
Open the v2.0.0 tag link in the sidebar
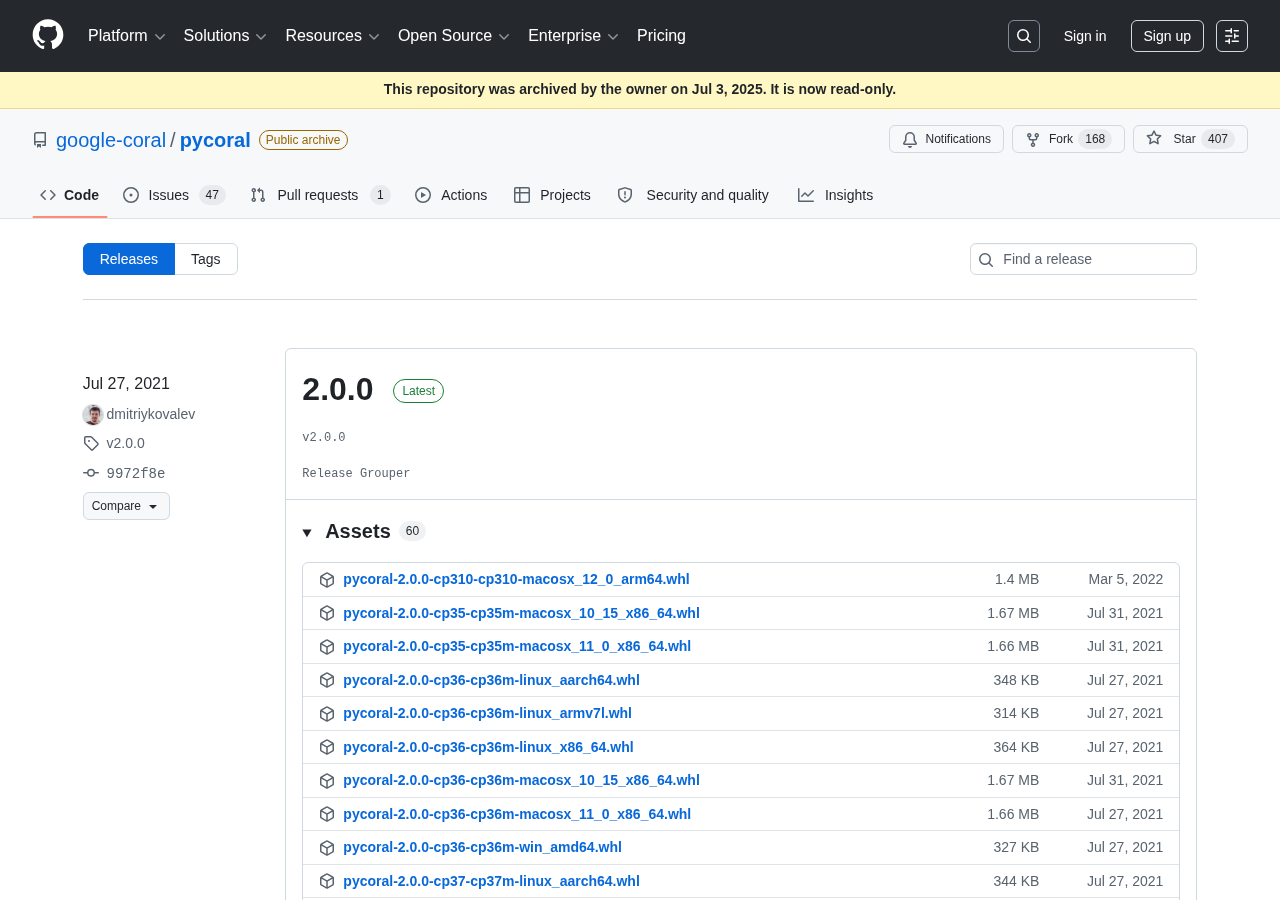(126, 443)
